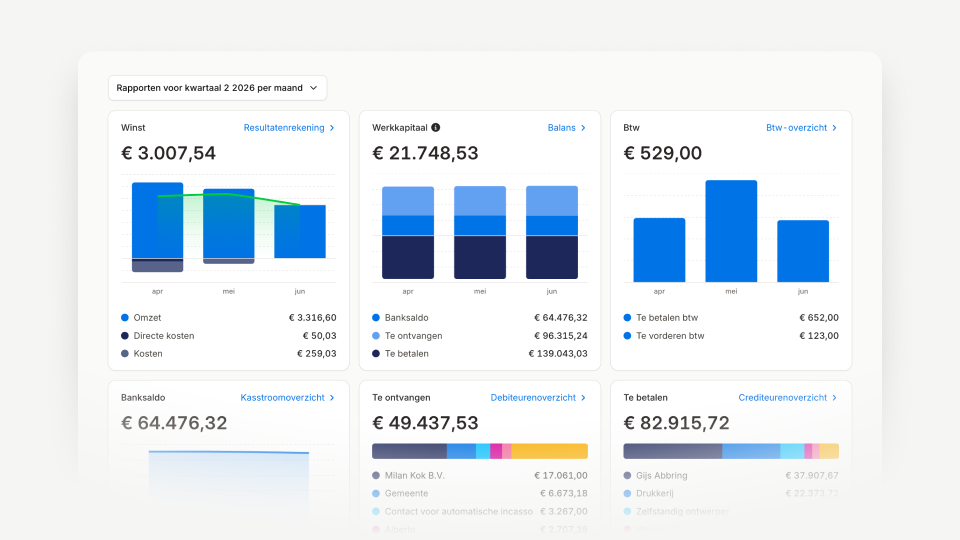Click the Te ontvangen amount € 49.437,53
Screen dimensions: 960x540
point(426,423)
